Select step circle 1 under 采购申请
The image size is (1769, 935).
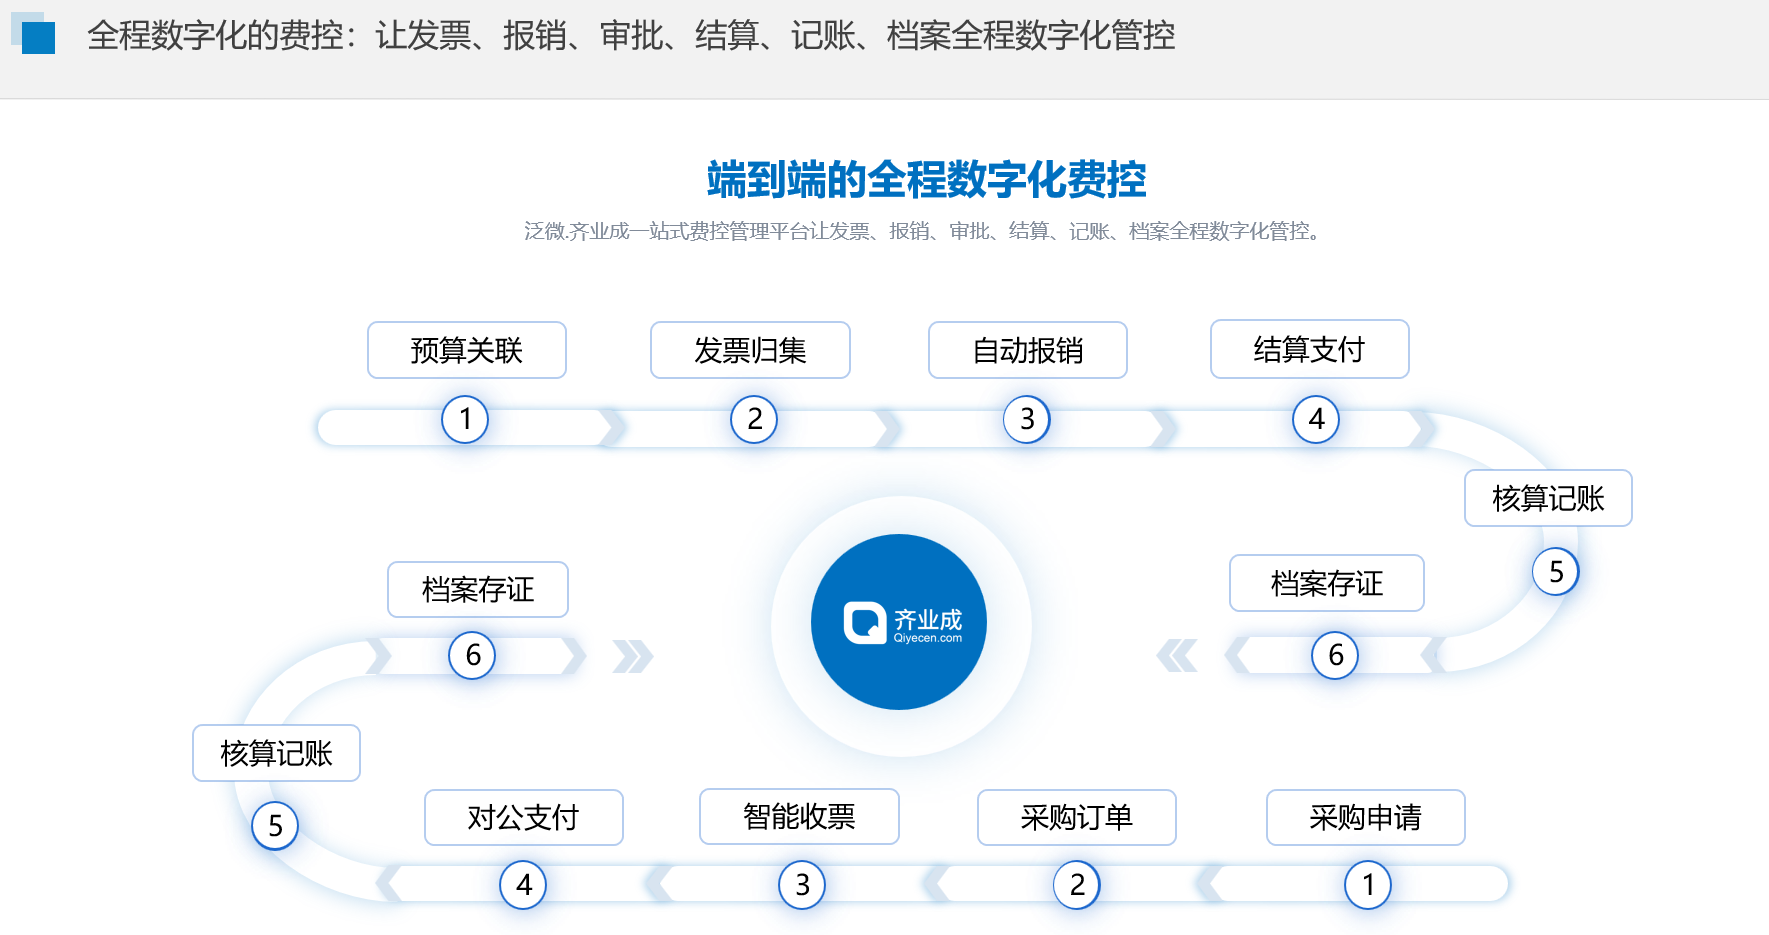pyautogui.click(x=1368, y=885)
